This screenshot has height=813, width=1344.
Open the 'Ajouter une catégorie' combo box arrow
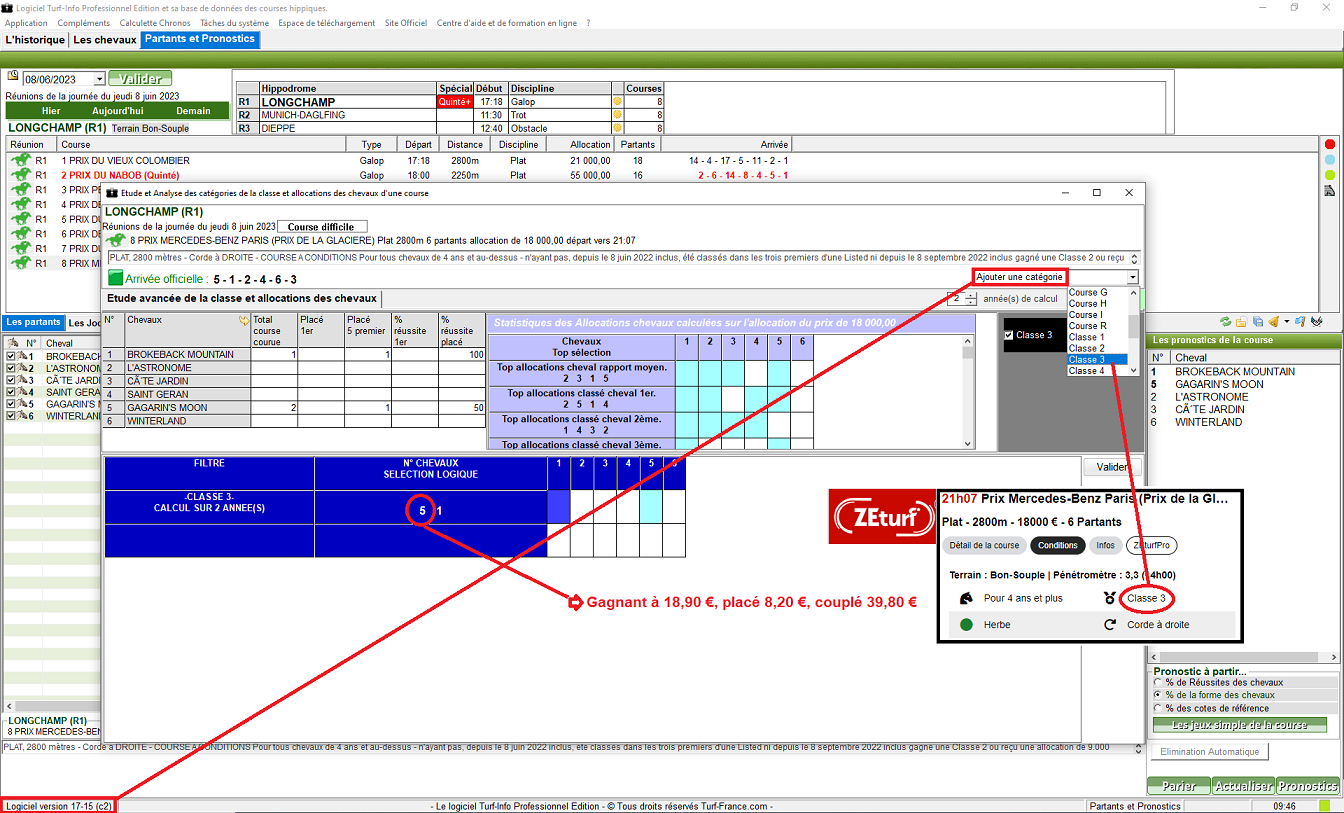[x=1132, y=277]
